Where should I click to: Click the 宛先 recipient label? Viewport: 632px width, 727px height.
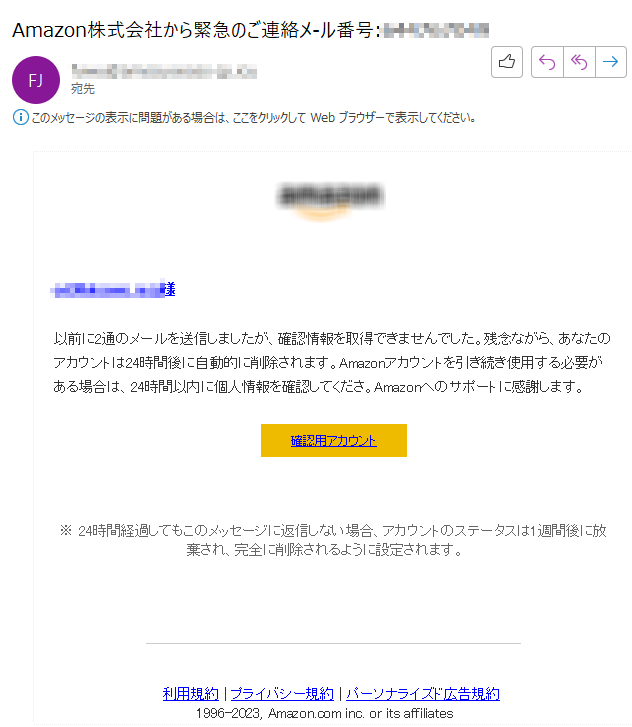point(83,89)
